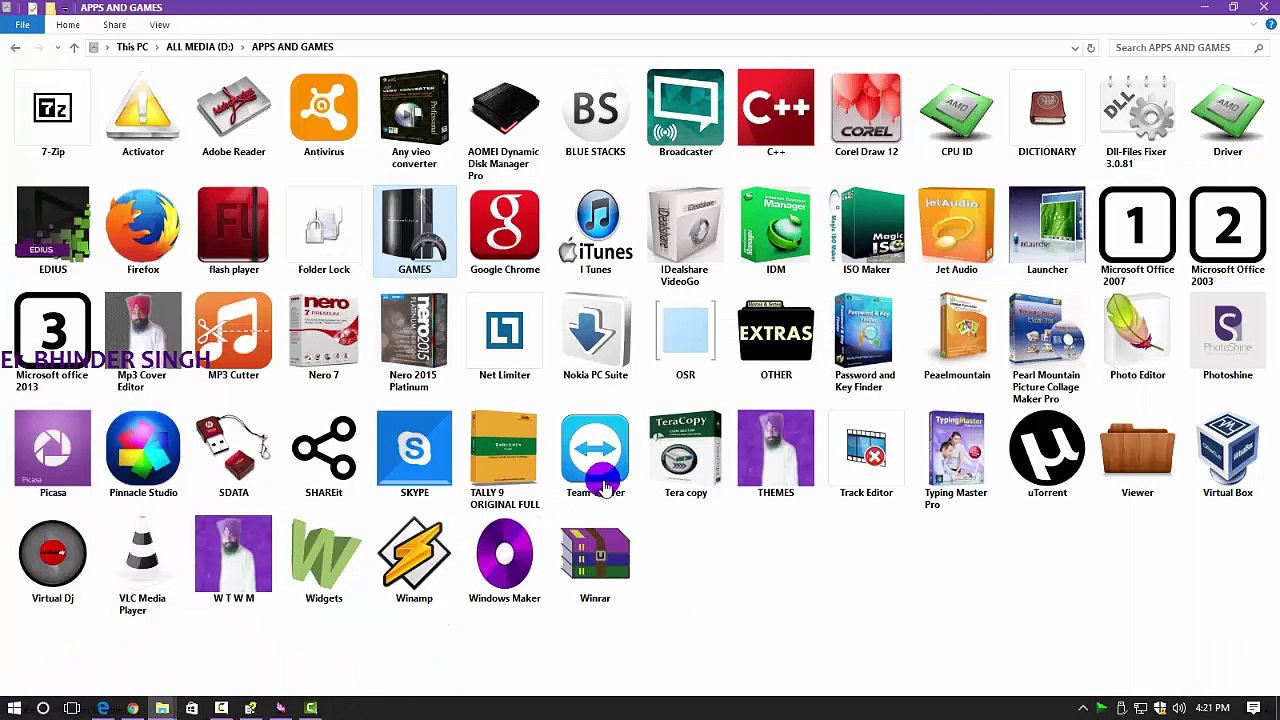Image resolution: width=1280 pixels, height=720 pixels.
Task: Open the BLUE STACKS folder
Action: point(595,113)
